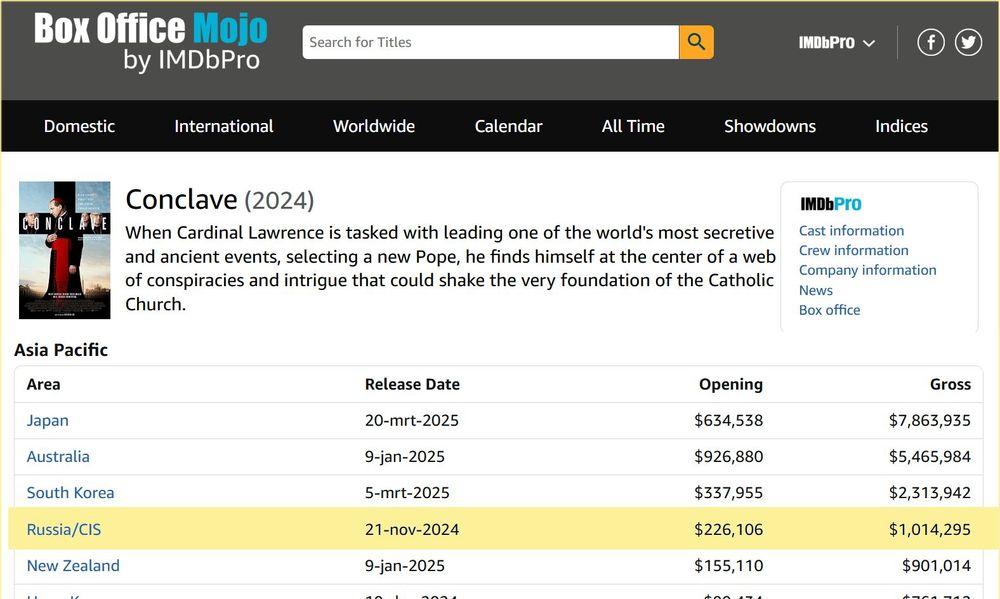
Task: Click Australia opening value $926,880
Action: pyautogui.click(x=728, y=457)
